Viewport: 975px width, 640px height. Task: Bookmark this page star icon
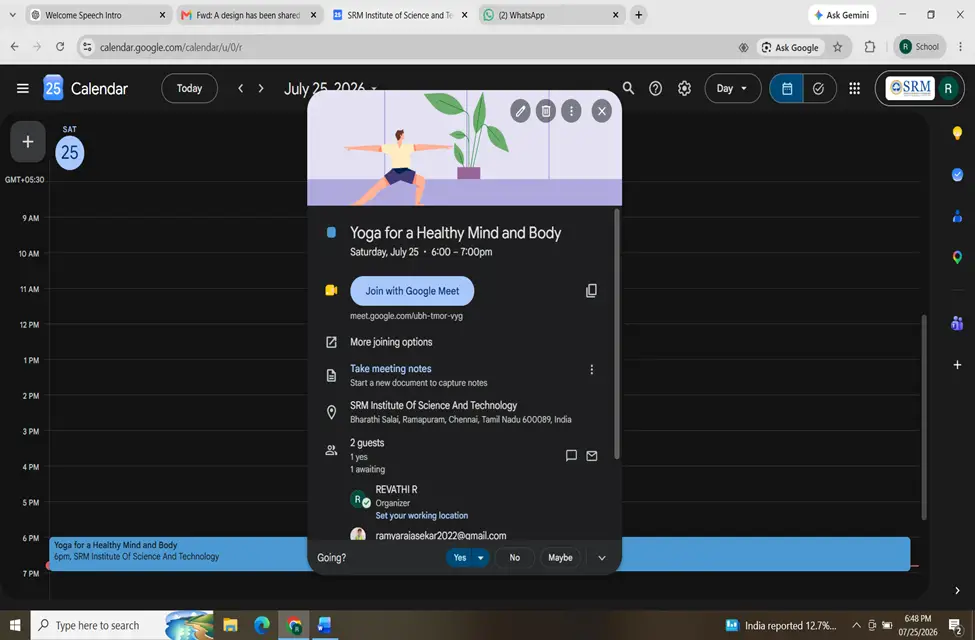click(838, 47)
